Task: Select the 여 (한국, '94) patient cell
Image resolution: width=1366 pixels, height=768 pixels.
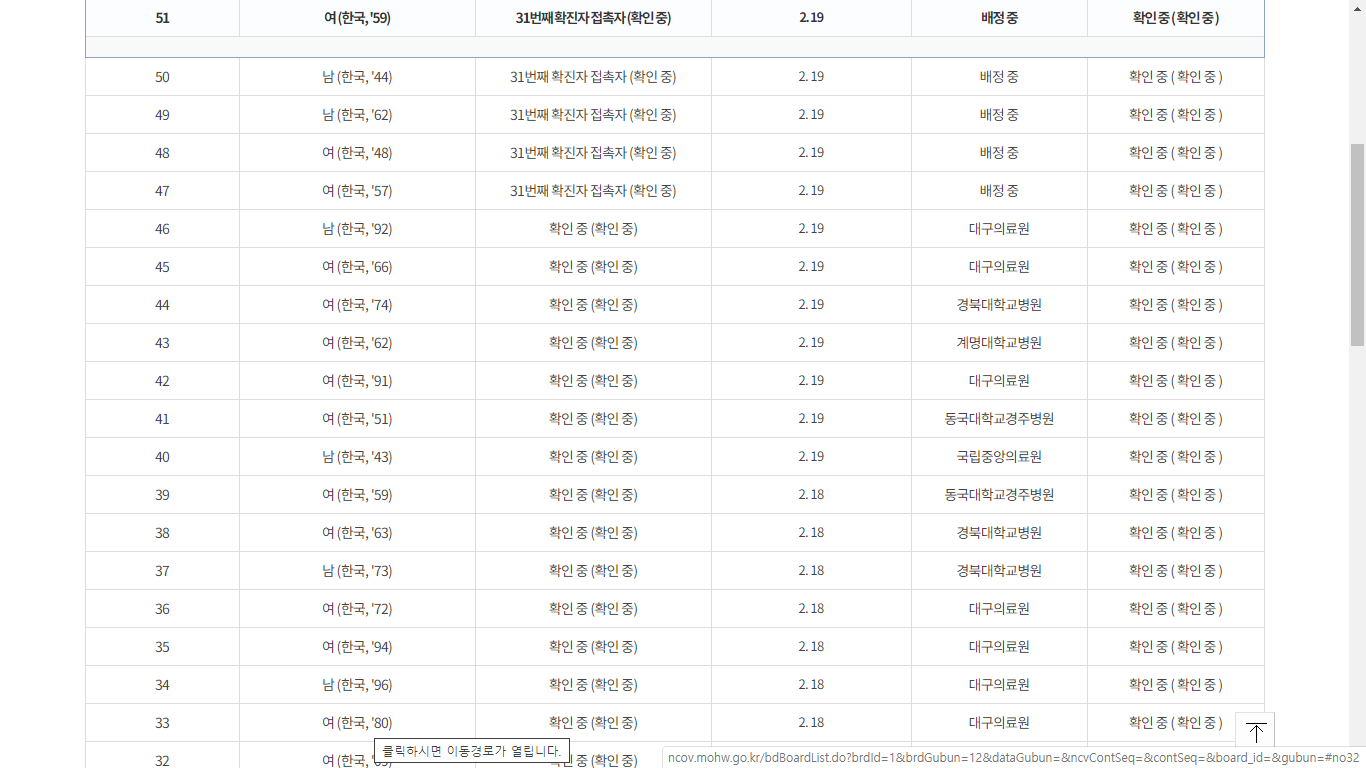Action: pos(357,647)
